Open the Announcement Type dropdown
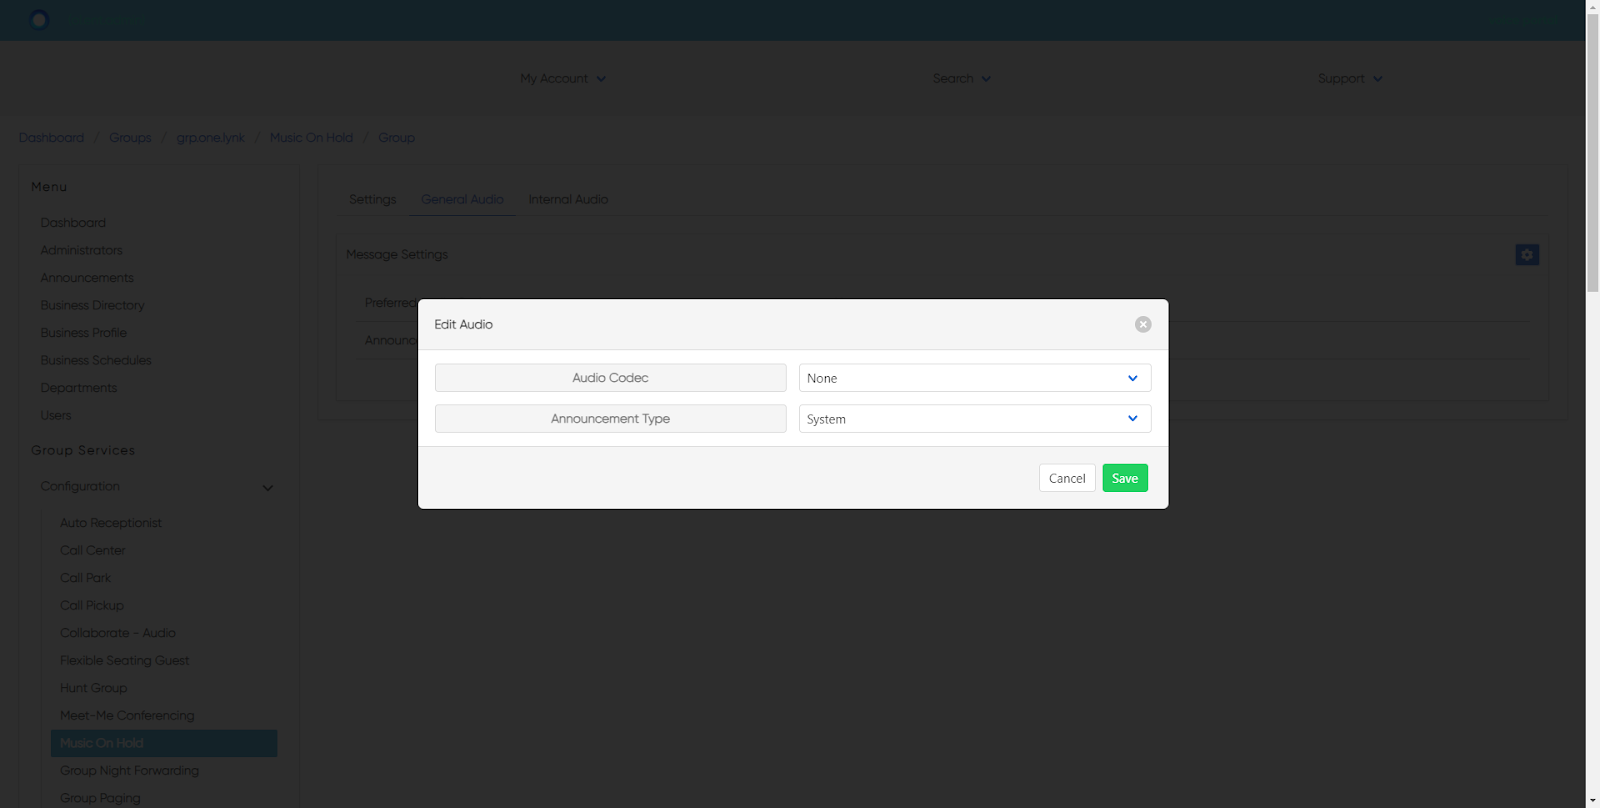This screenshot has height=808, width=1600. tap(975, 419)
